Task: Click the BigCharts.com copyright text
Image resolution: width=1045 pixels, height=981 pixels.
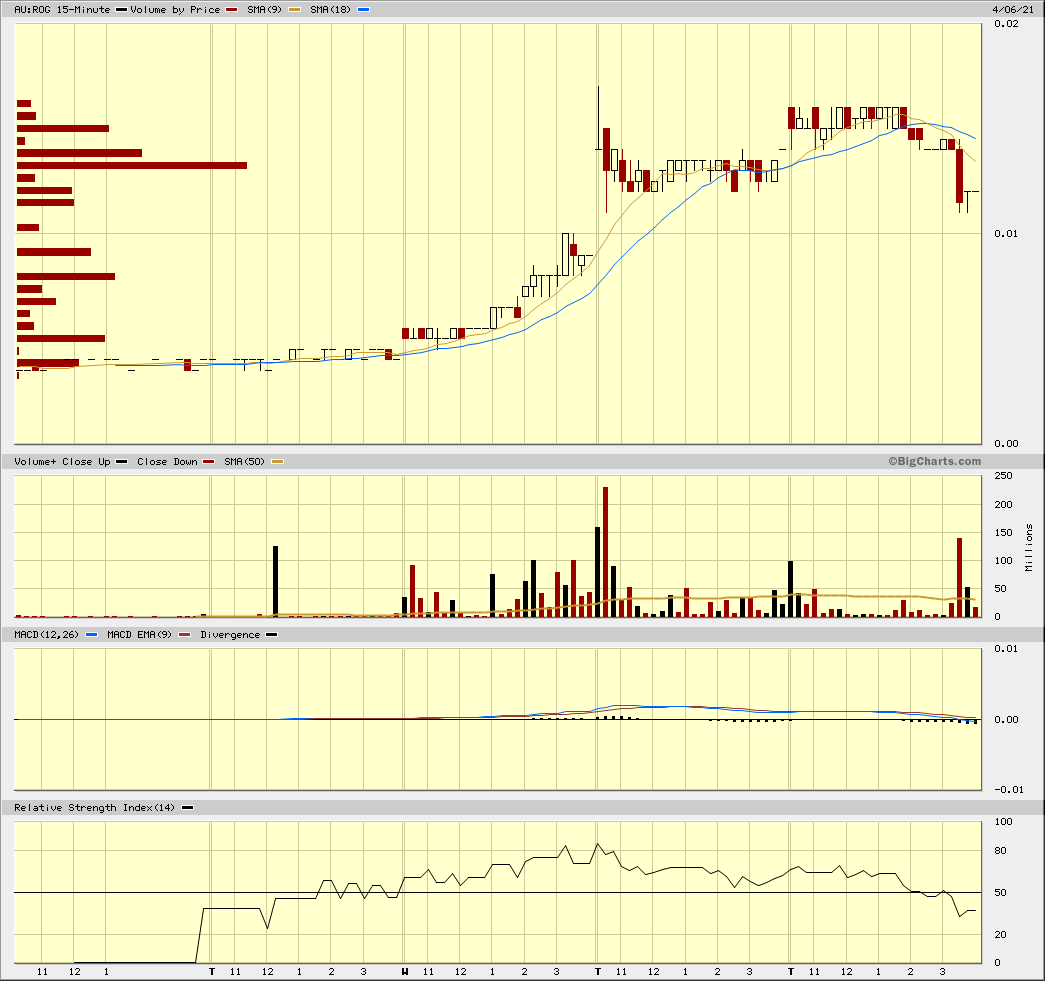Action: (x=934, y=461)
